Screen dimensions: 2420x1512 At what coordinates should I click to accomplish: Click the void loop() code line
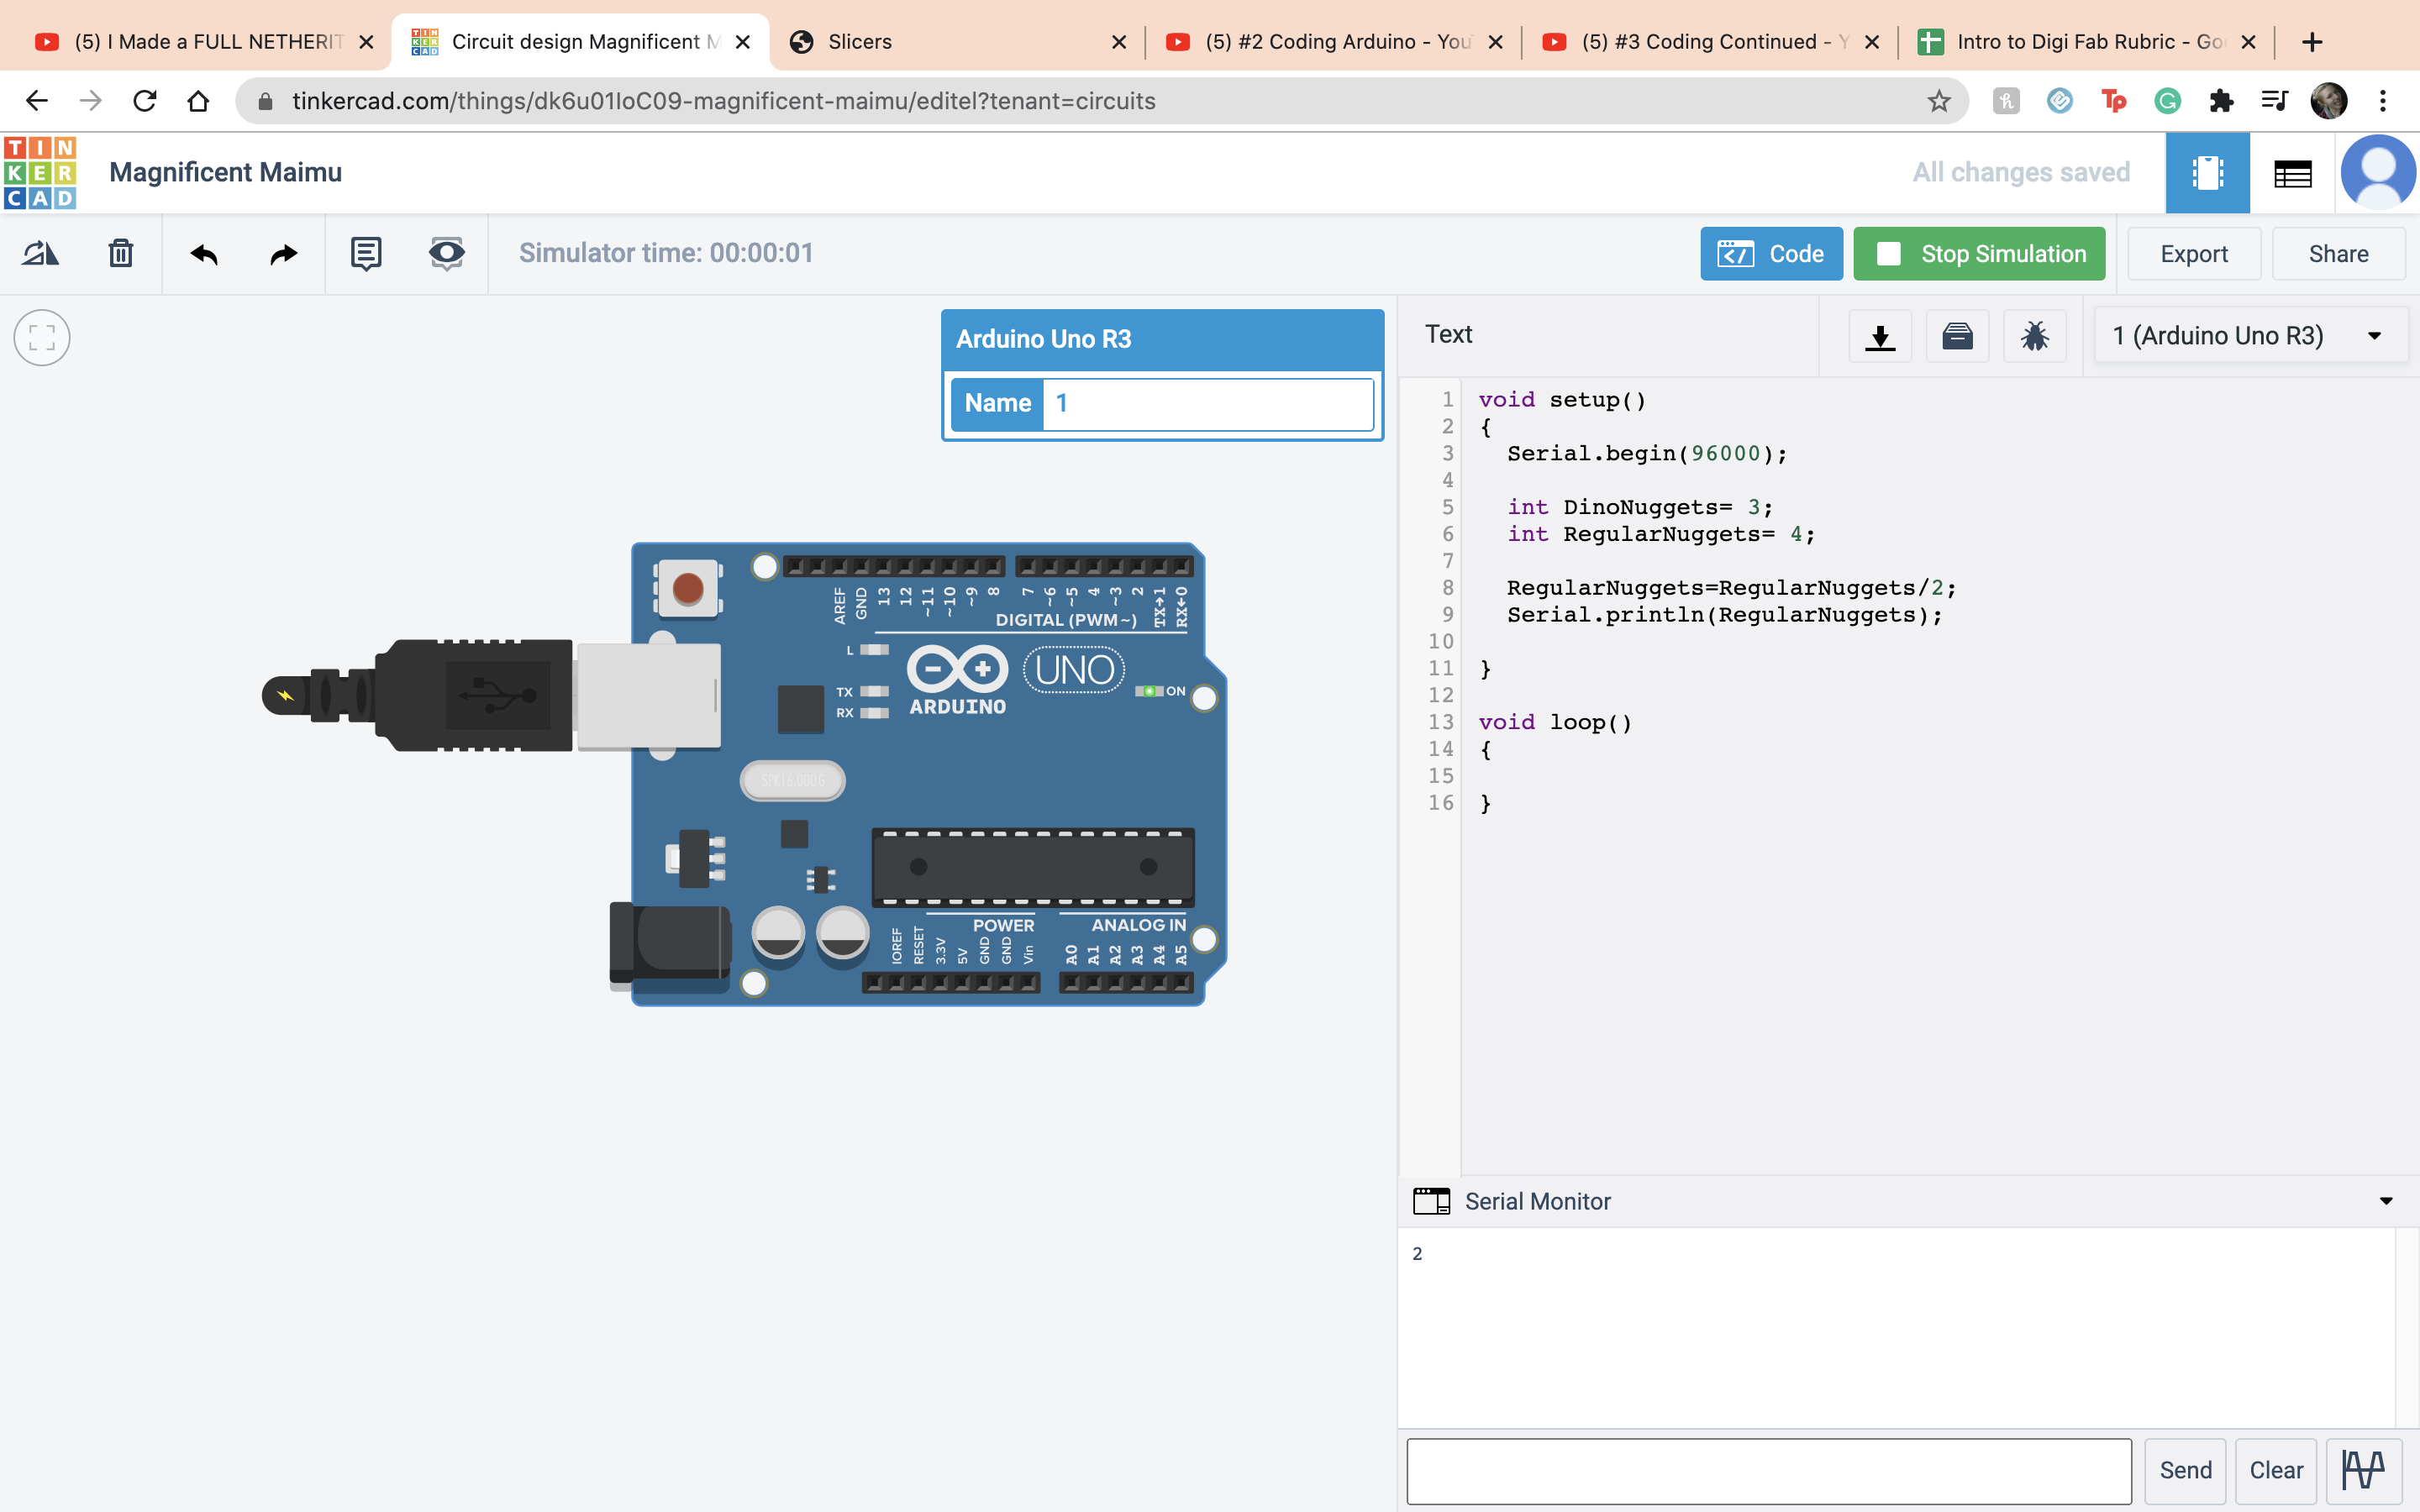(x=1555, y=722)
